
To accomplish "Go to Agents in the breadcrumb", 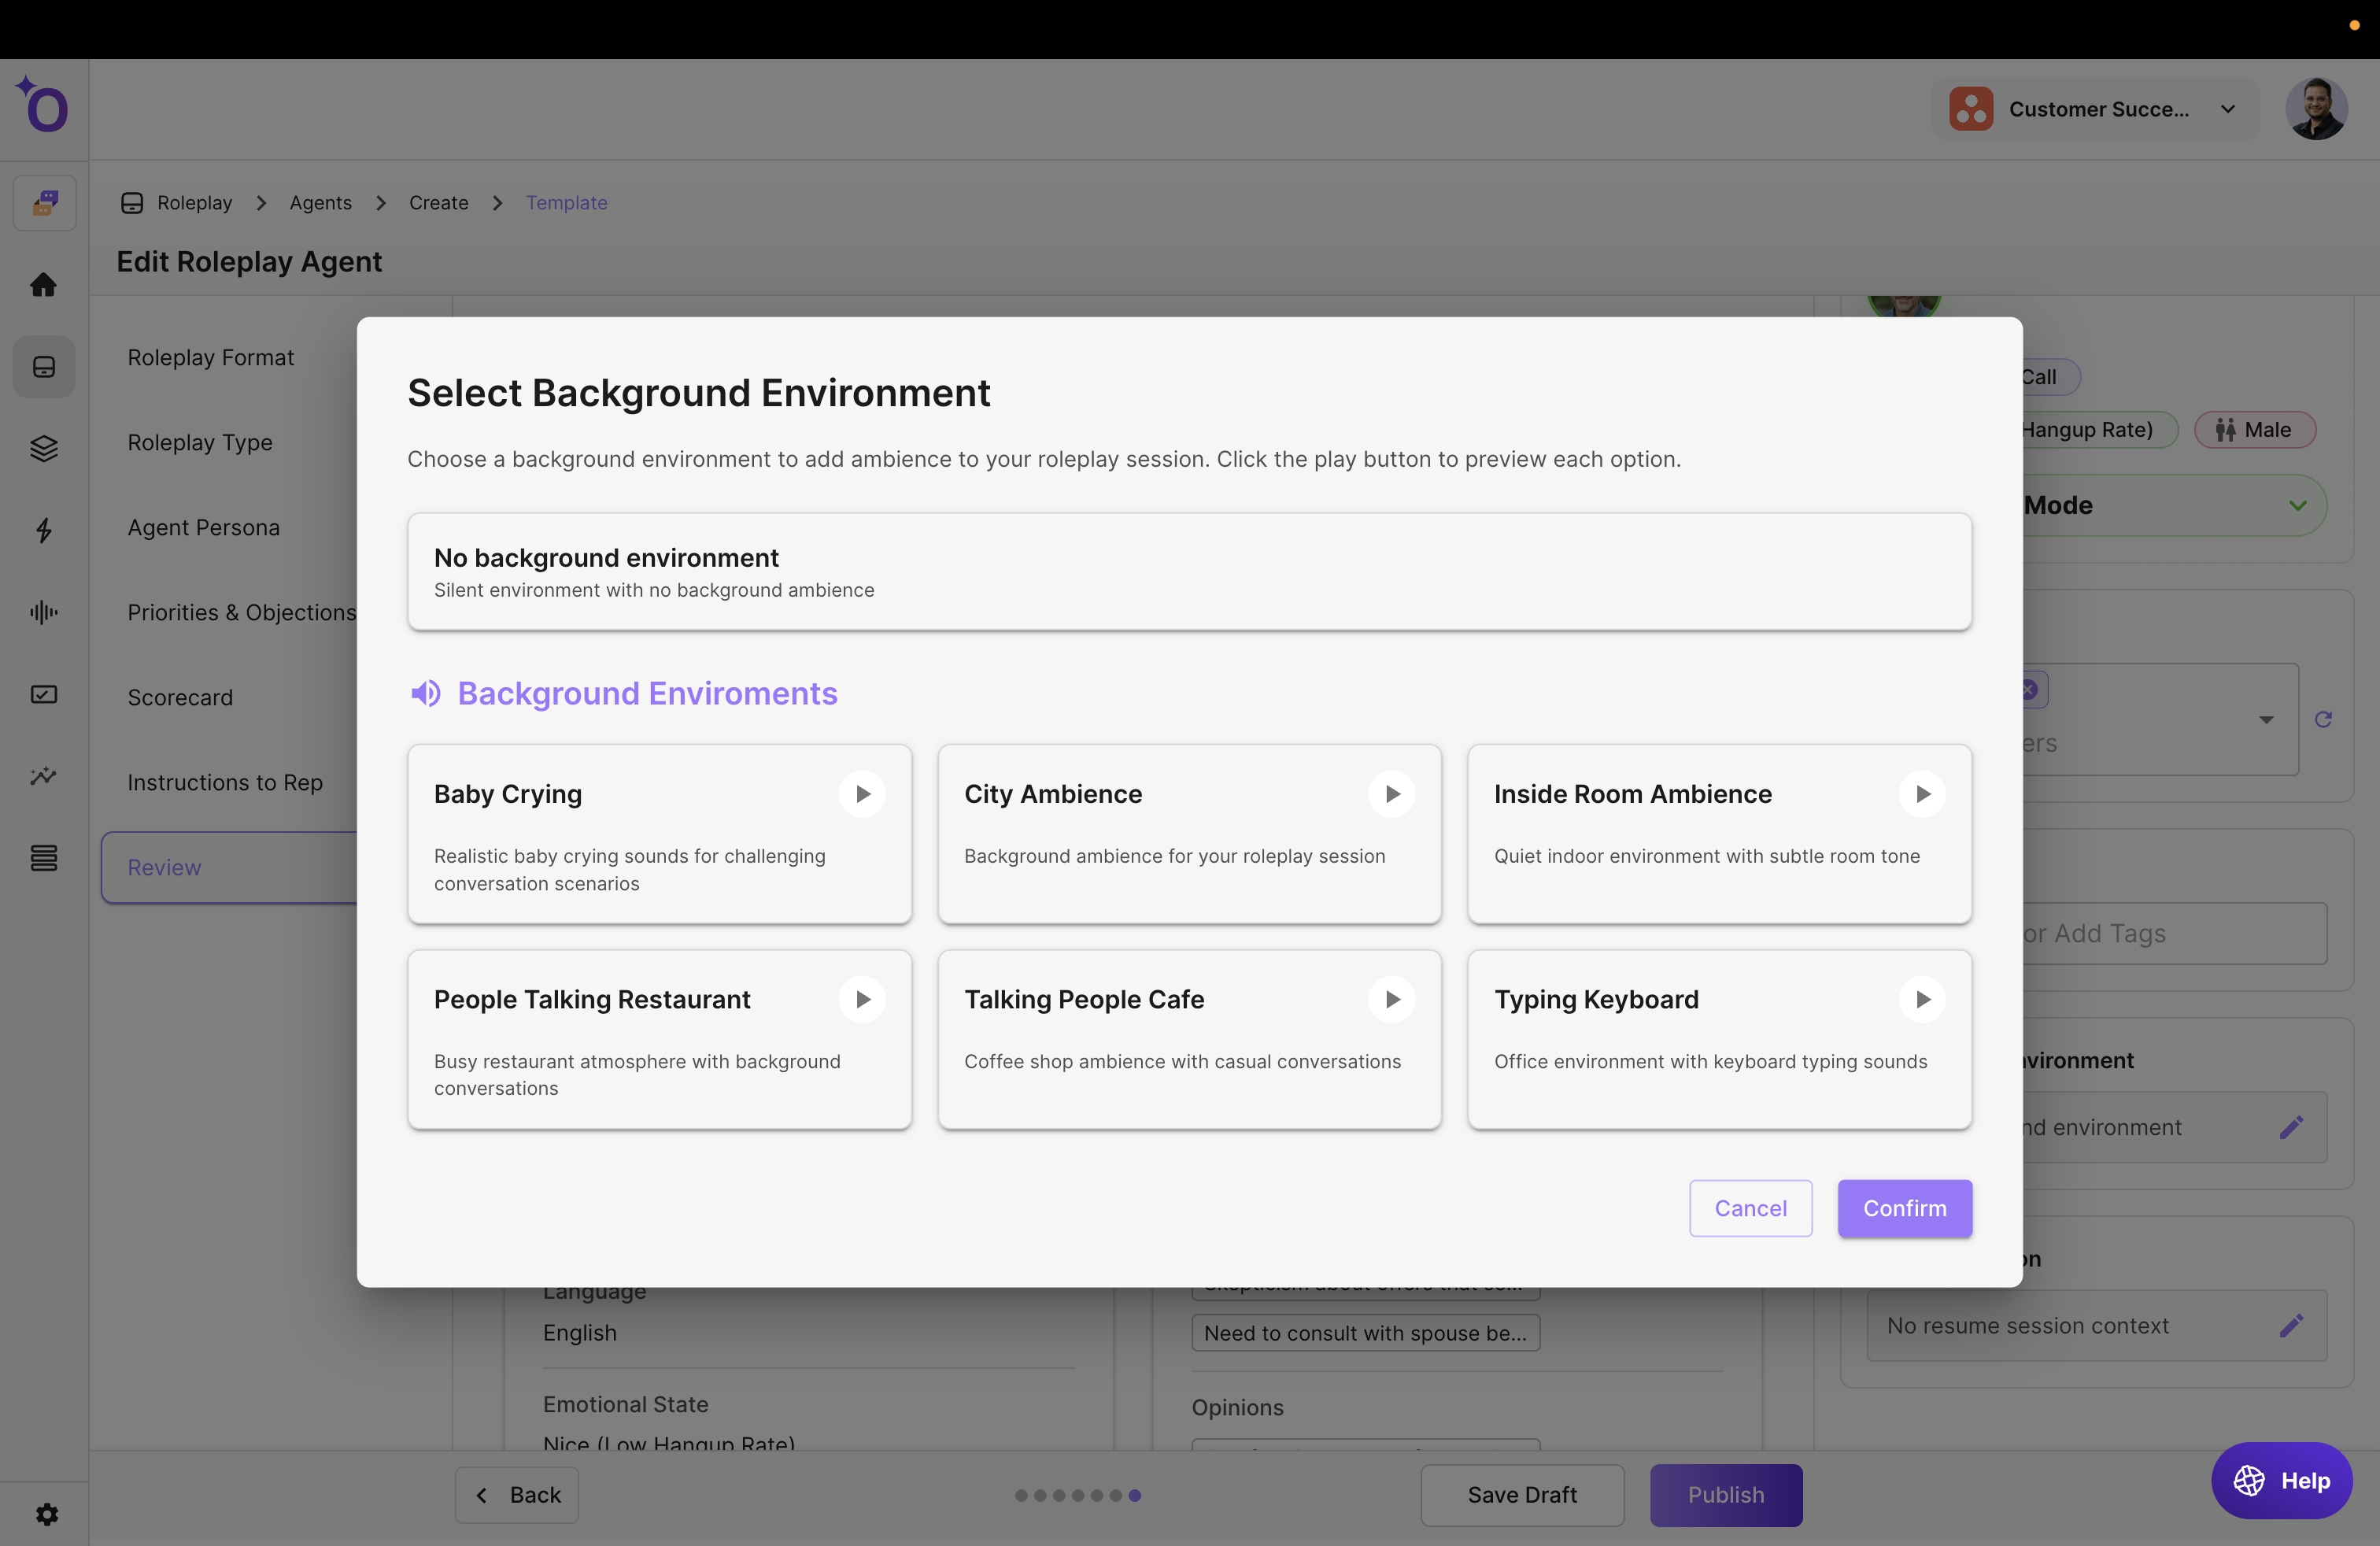I will click(320, 203).
